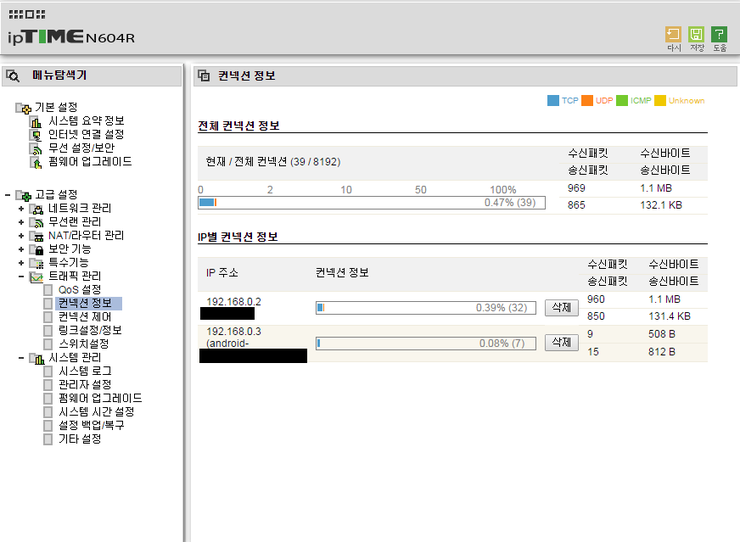The height and width of the screenshot is (542, 740).
Task: Click the QoS 설정 page icon
Action: coord(48,290)
